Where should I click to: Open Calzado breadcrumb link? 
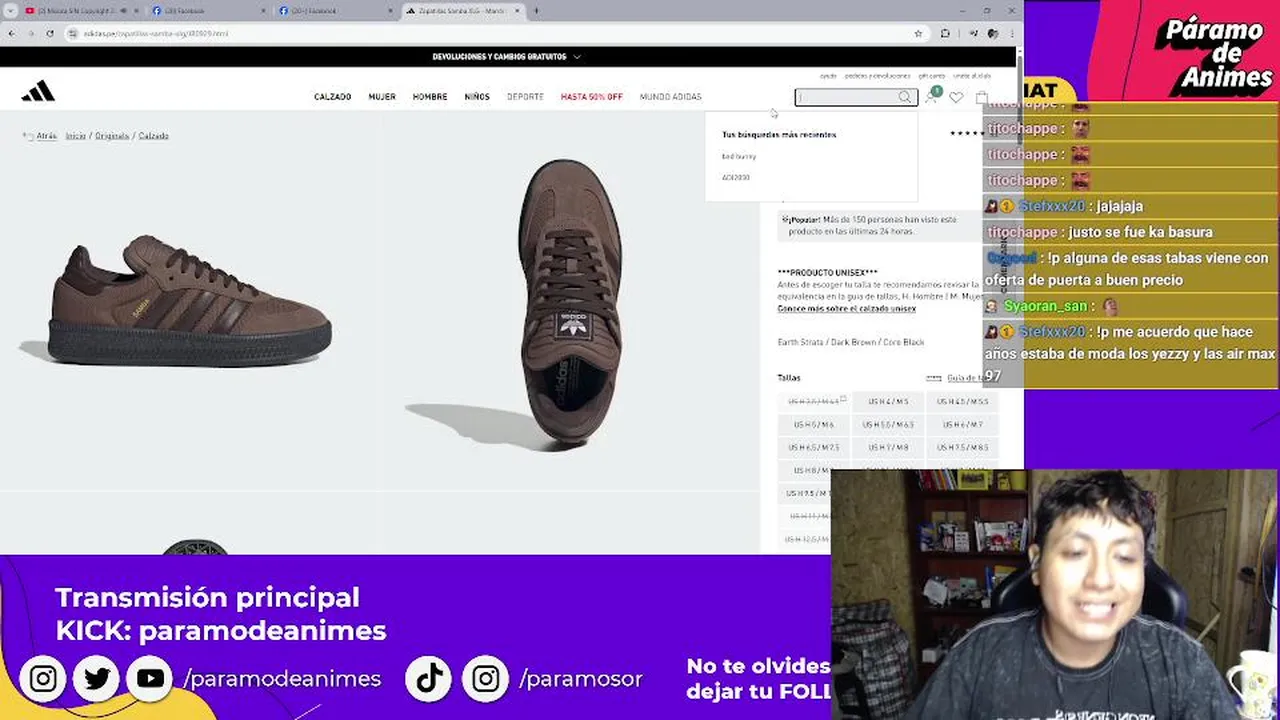(153, 136)
